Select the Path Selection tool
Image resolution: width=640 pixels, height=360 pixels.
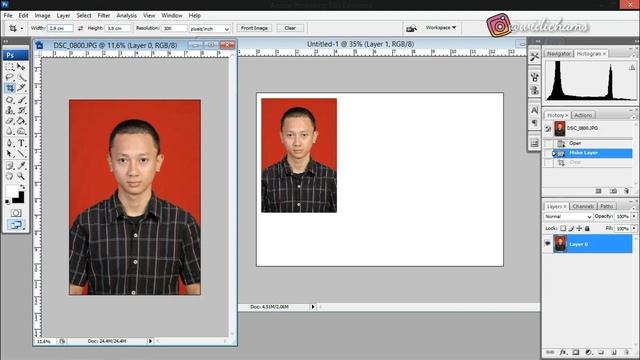[9, 154]
